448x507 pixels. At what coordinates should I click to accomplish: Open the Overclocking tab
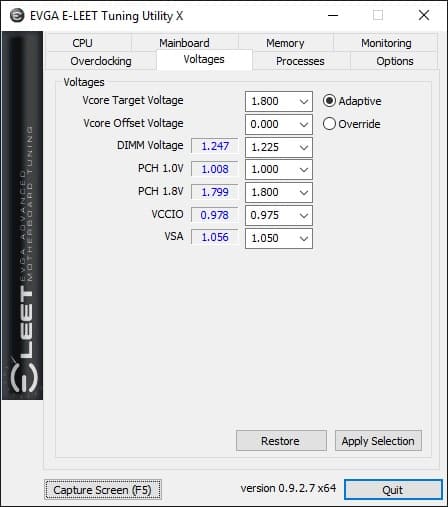101,61
